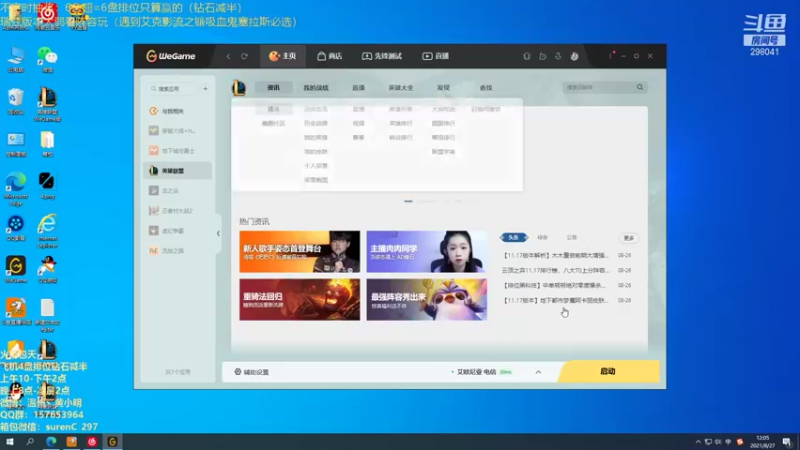Open the Recycle Bin desktop icon
This screenshot has height=450, width=800.
pyautogui.click(x=15, y=101)
